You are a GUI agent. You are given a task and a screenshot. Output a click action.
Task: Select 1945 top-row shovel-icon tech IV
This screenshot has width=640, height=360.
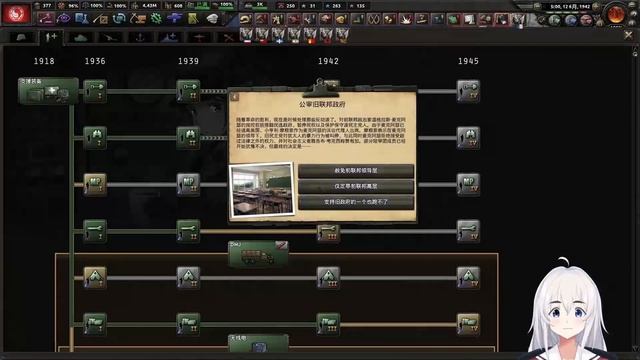click(x=468, y=91)
